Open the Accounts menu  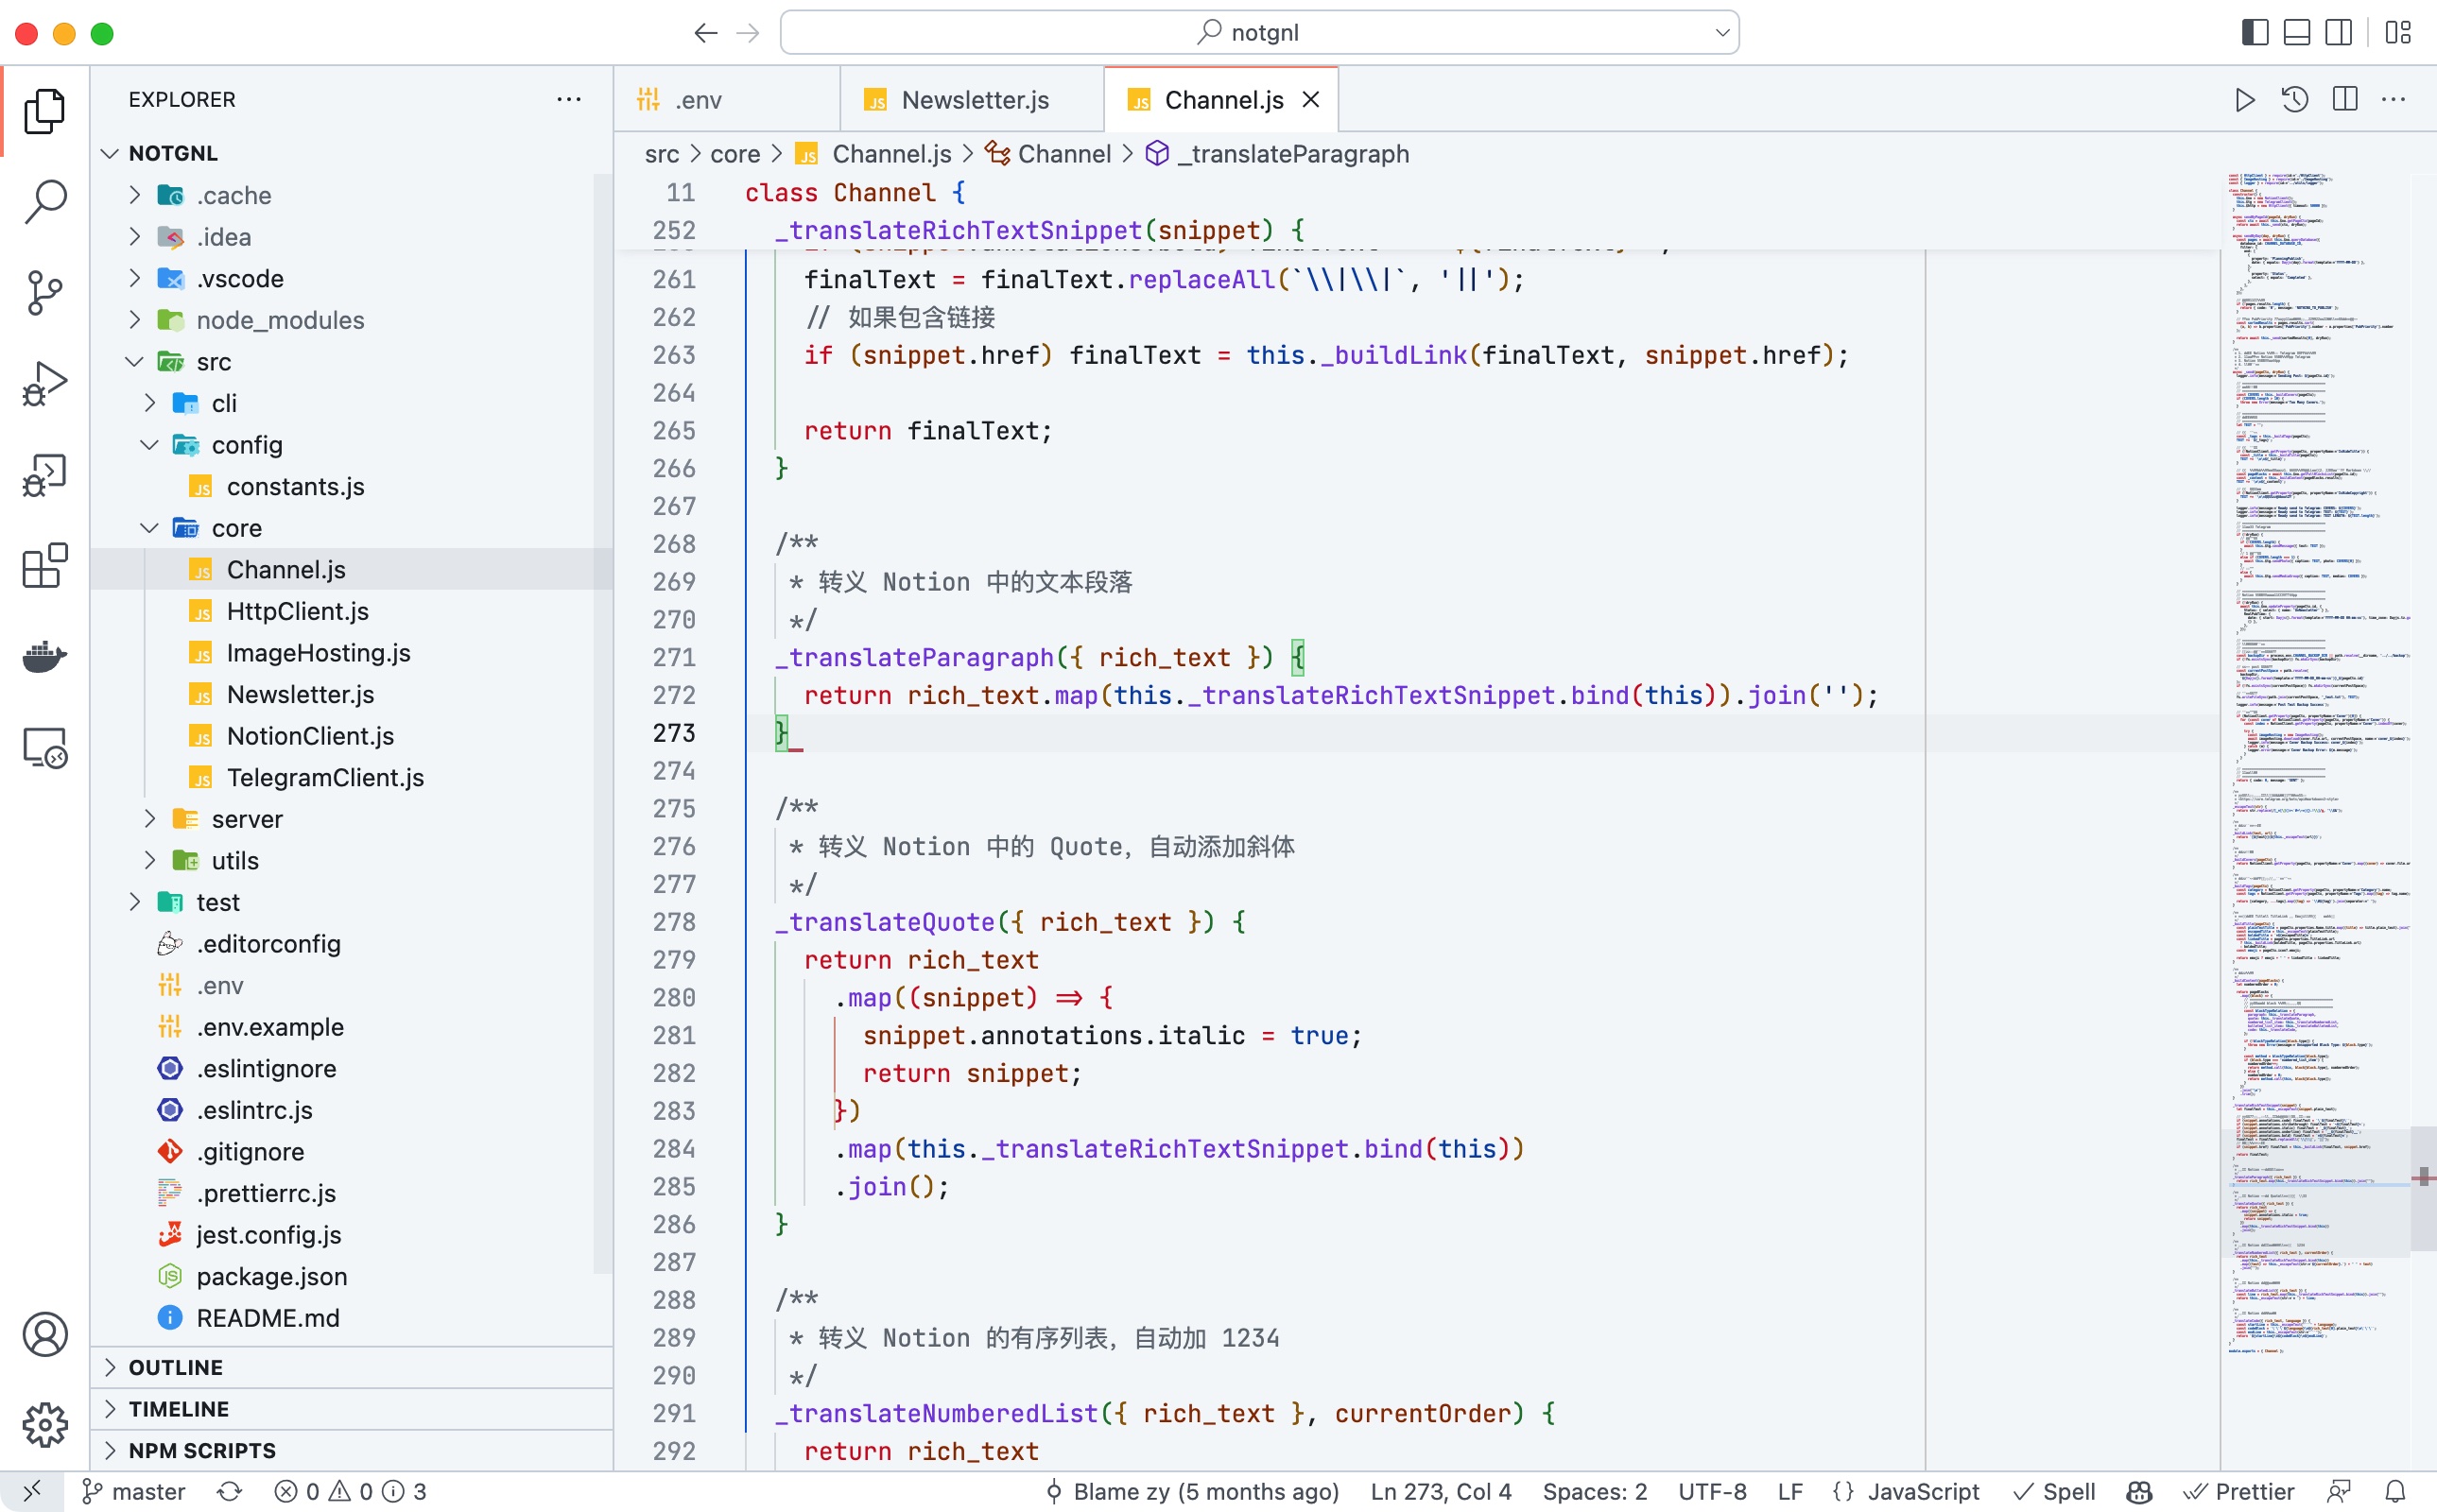(45, 1334)
